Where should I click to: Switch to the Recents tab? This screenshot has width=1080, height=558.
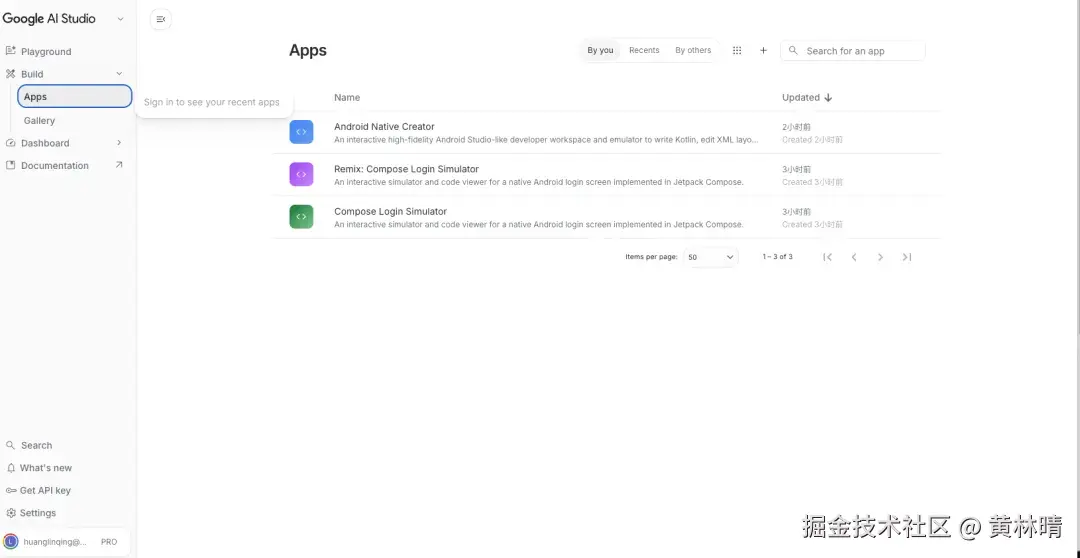[x=644, y=50]
